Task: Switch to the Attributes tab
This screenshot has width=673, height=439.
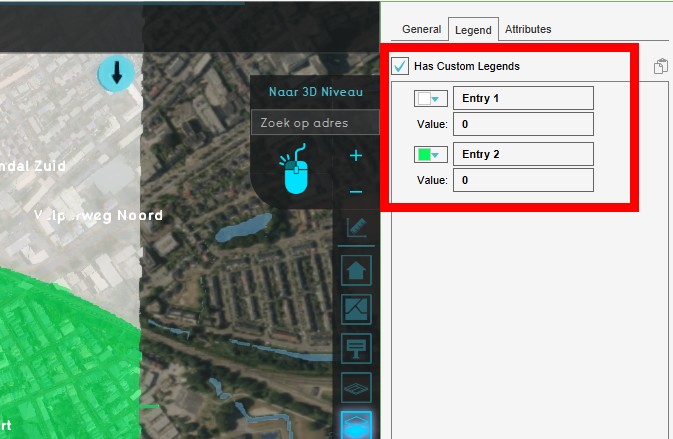Action: coord(528,30)
